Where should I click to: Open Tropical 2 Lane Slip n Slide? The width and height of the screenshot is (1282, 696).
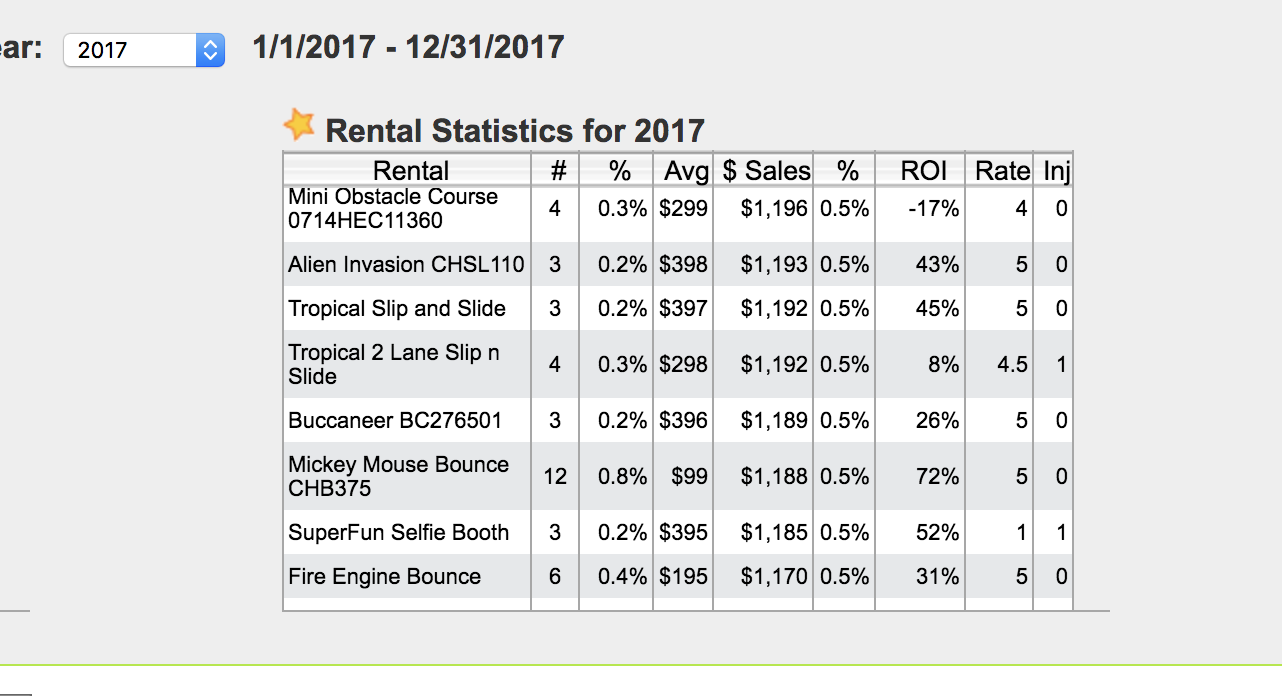click(x=394, y=365)
